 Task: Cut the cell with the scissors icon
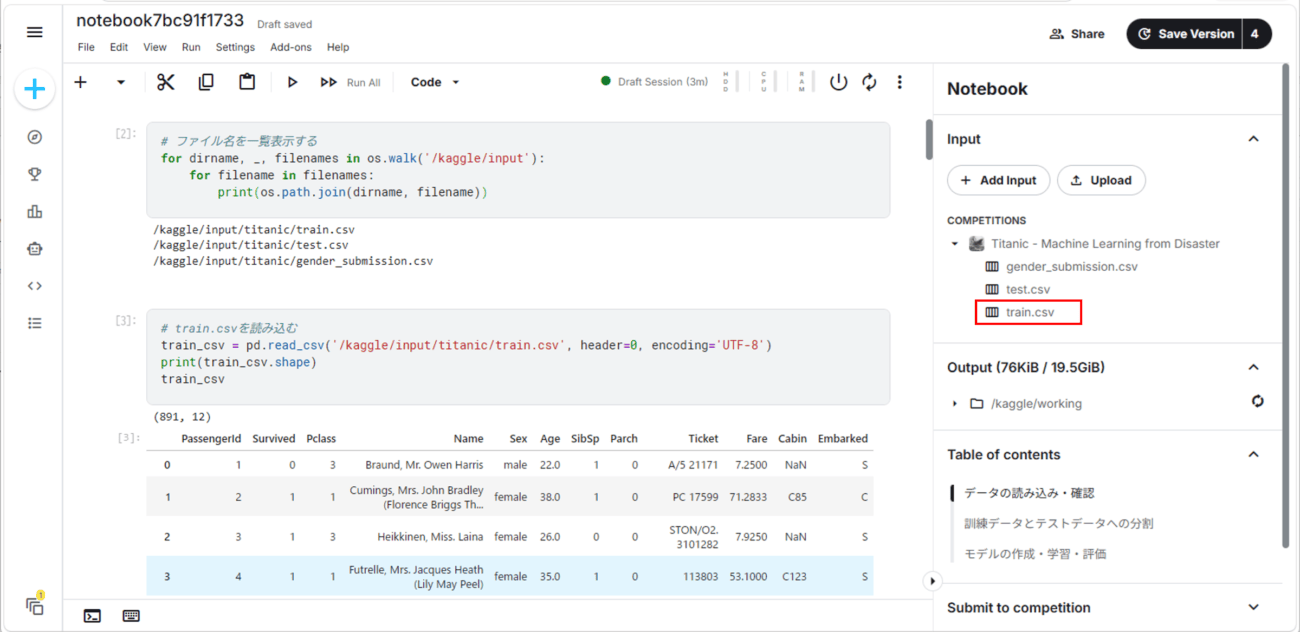tap(166, 82)
